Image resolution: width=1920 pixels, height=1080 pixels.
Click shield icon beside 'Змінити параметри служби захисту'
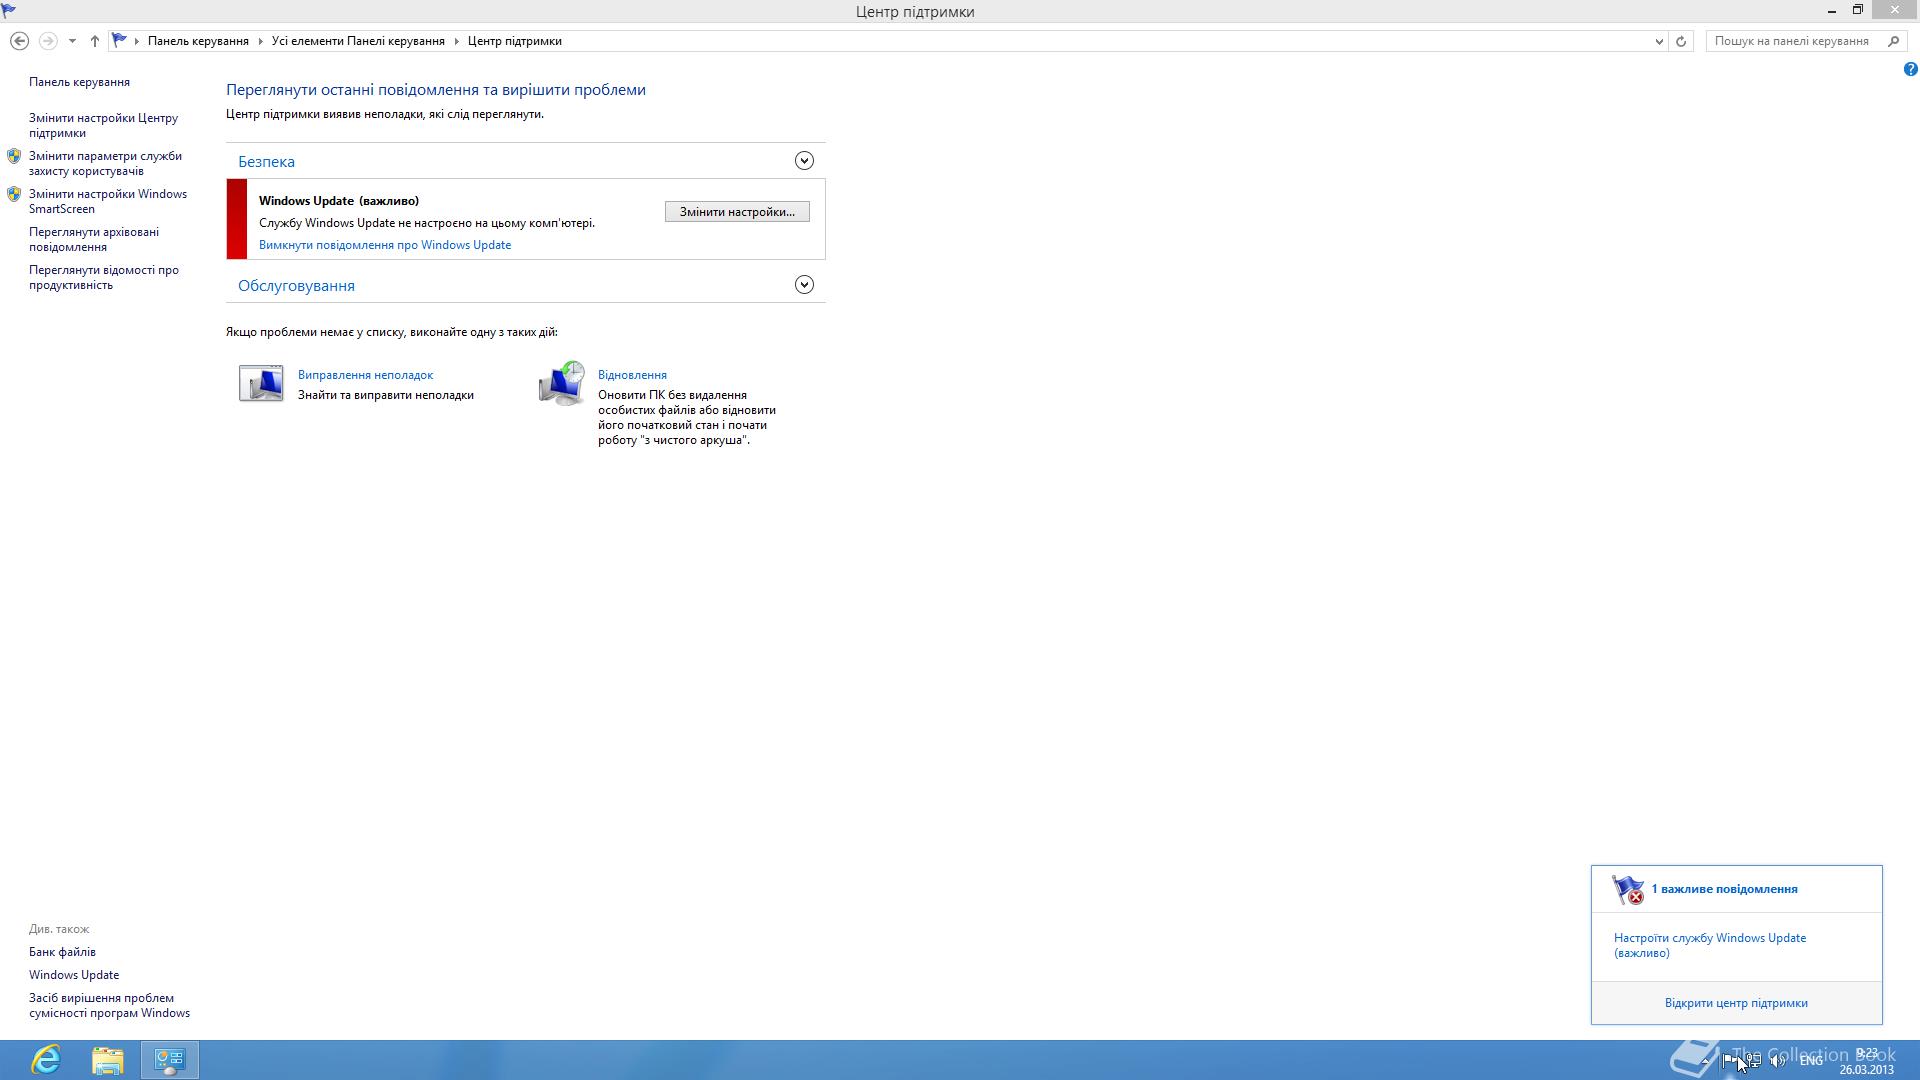tap(14, 156)
